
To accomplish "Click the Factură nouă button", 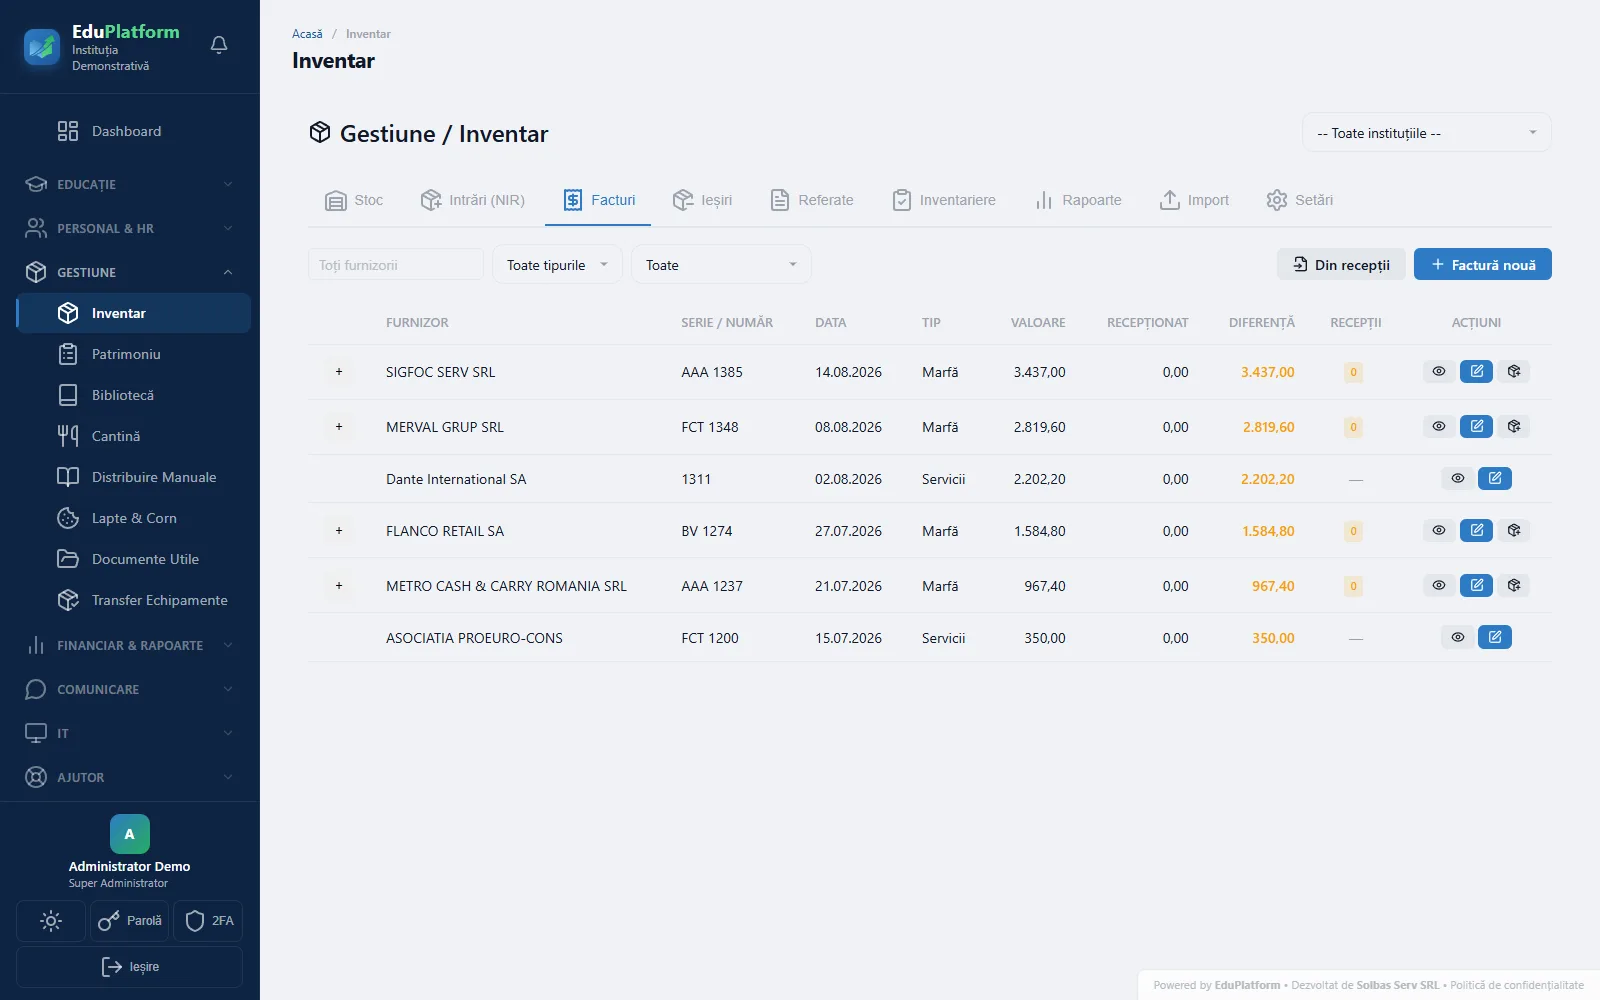I will pos(1482,265).
